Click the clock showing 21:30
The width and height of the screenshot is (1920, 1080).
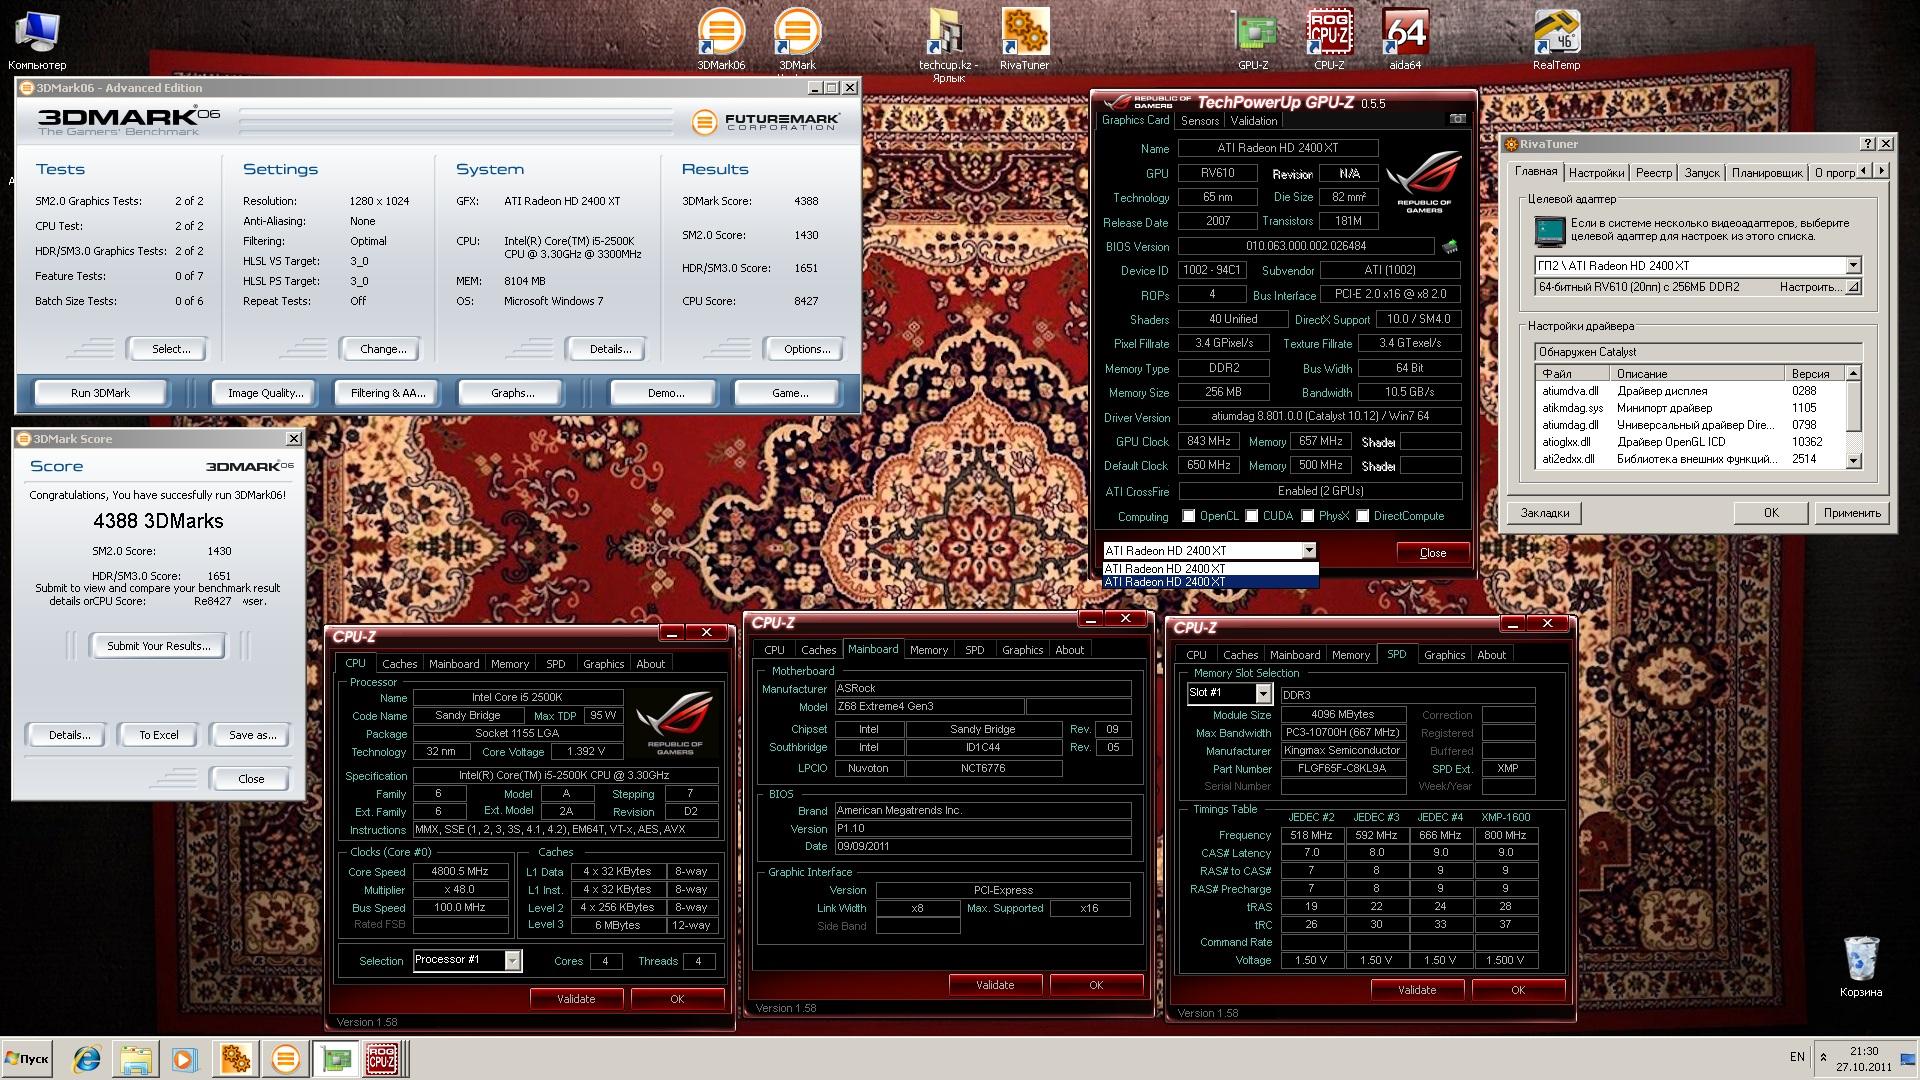click(1863, 1051)
